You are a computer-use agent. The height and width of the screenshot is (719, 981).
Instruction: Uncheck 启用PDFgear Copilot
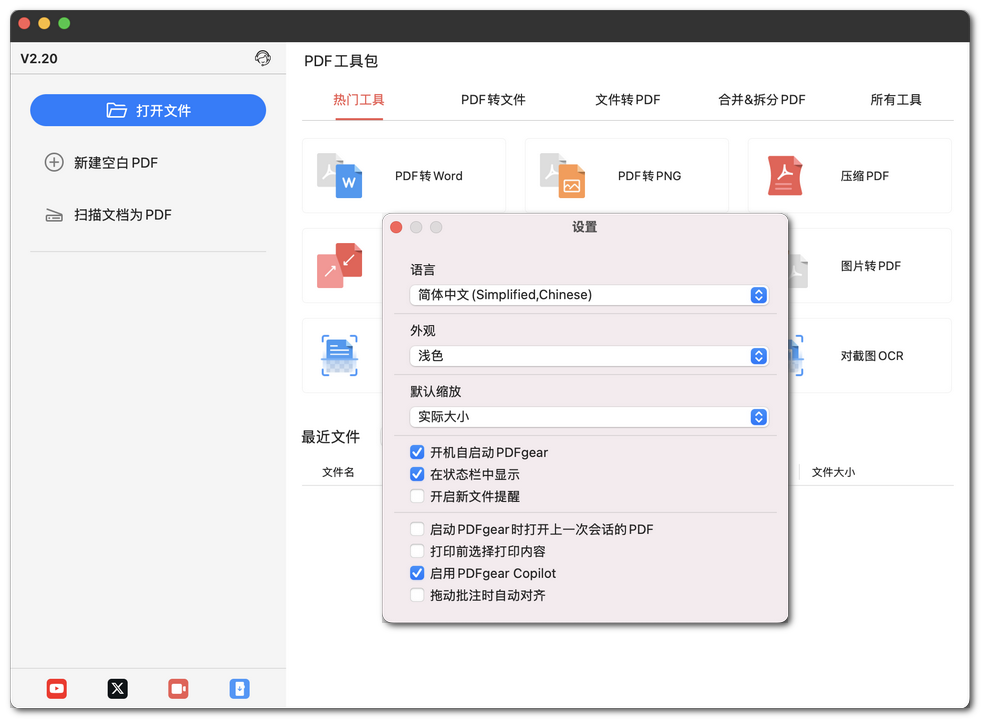coord(417,573)
